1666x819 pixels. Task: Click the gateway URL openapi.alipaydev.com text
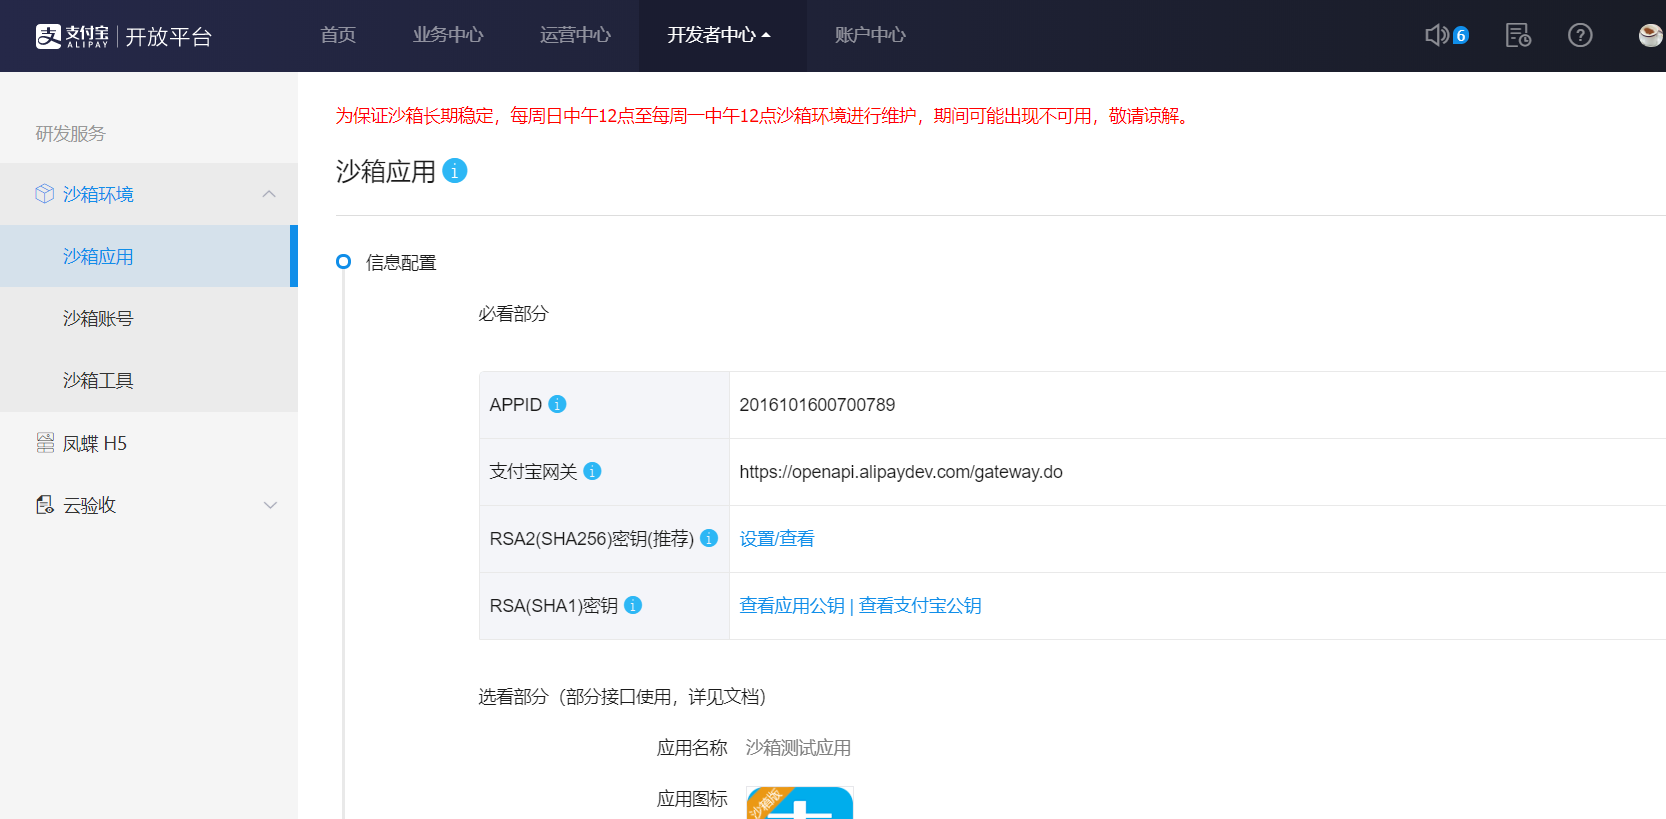[x=901, y=471]
